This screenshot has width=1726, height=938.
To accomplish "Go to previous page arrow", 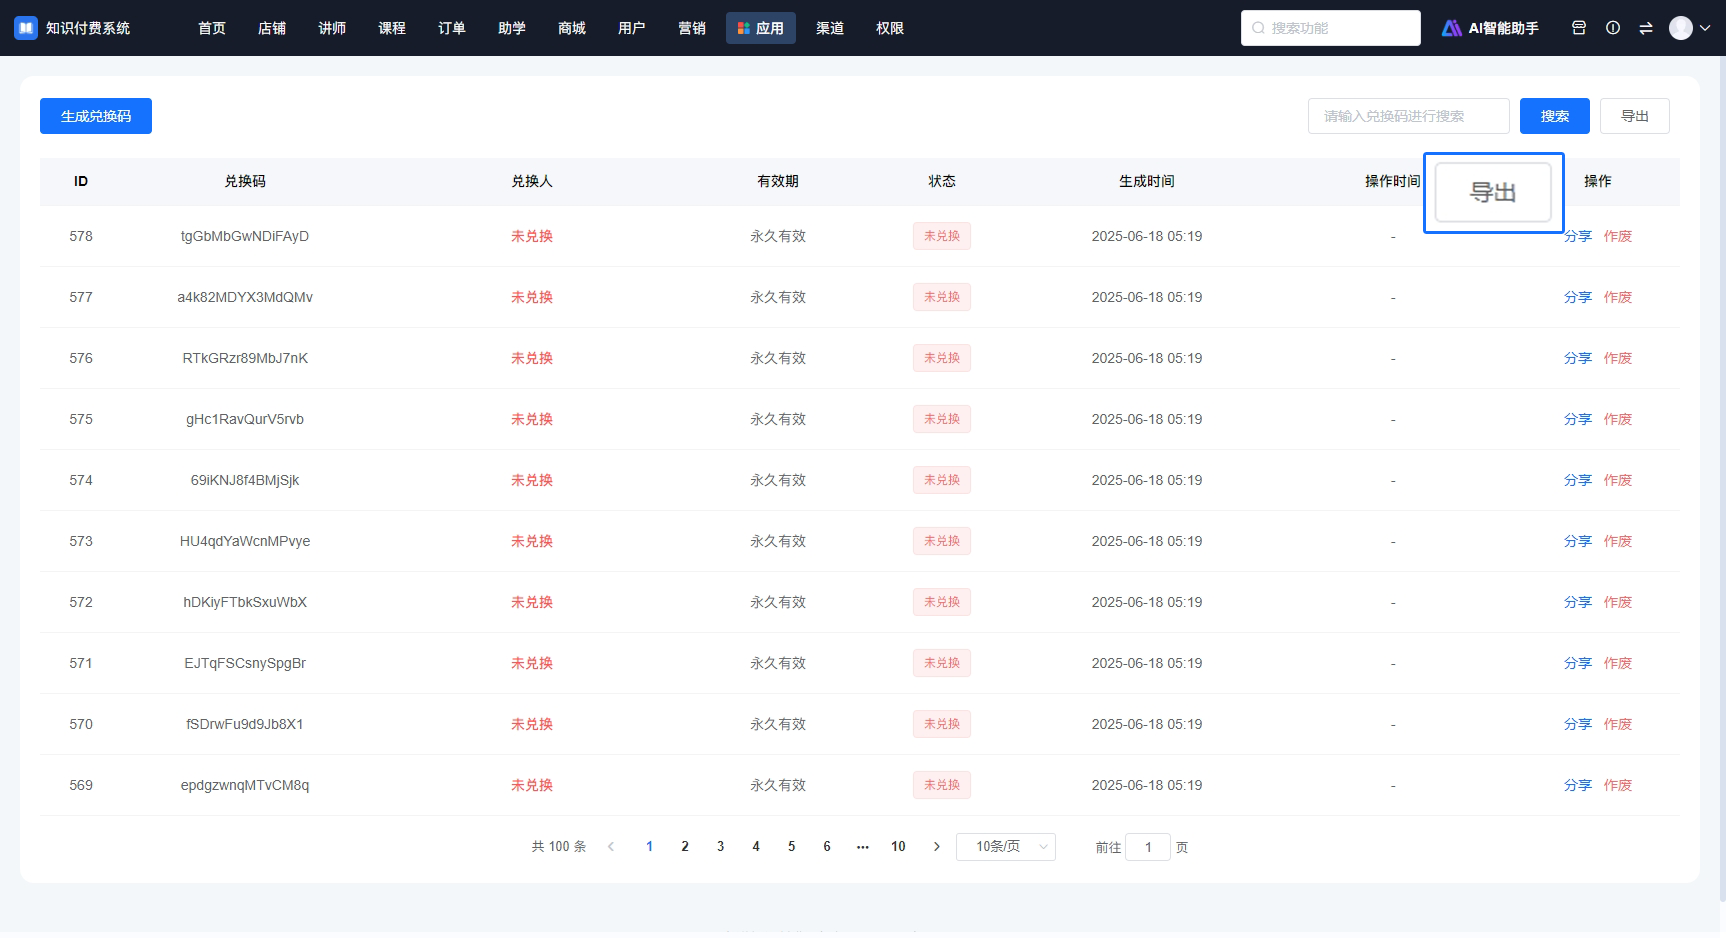I will pos(611,847).
